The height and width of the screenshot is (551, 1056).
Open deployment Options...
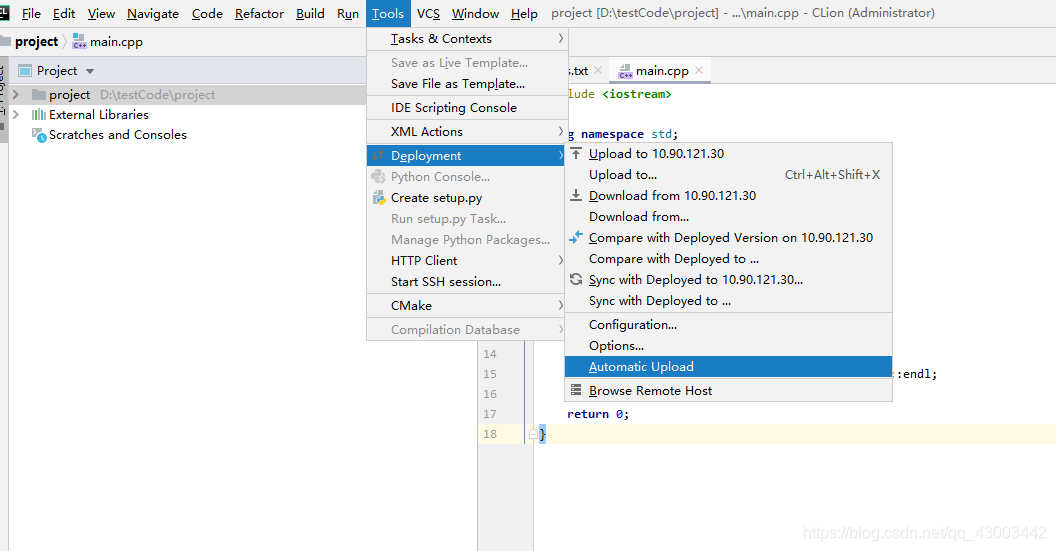[x=728, y=346]
